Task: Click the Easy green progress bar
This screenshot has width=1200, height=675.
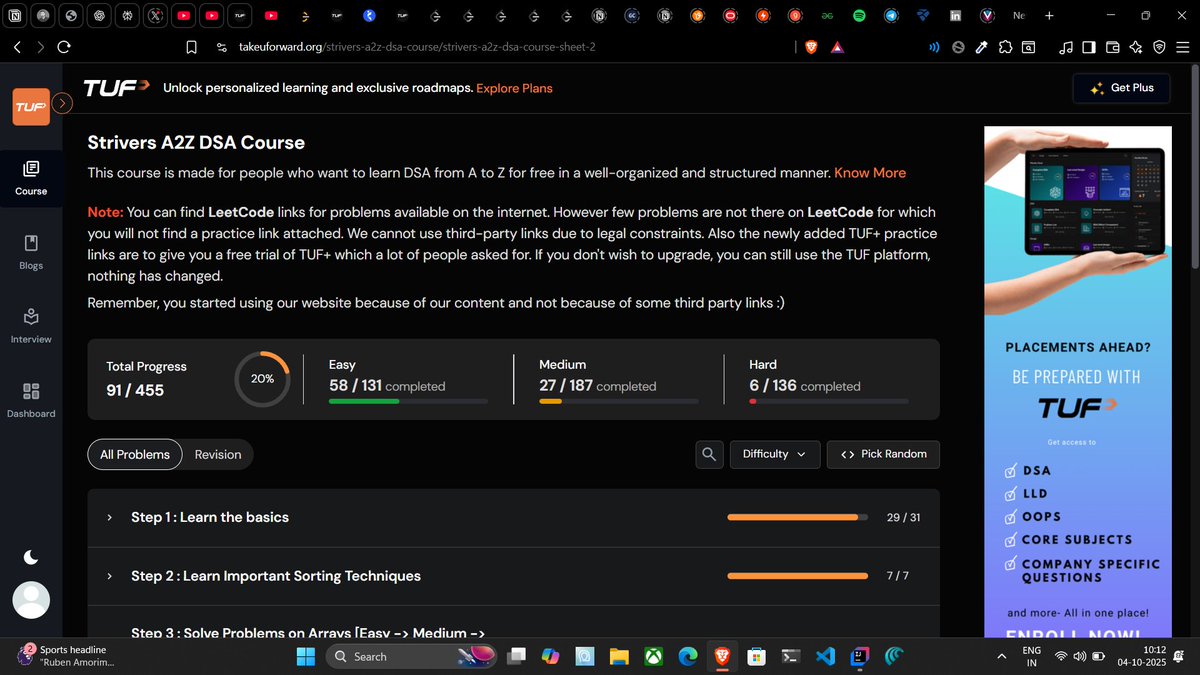Action: pyautogui.click(x=408, y=401)
